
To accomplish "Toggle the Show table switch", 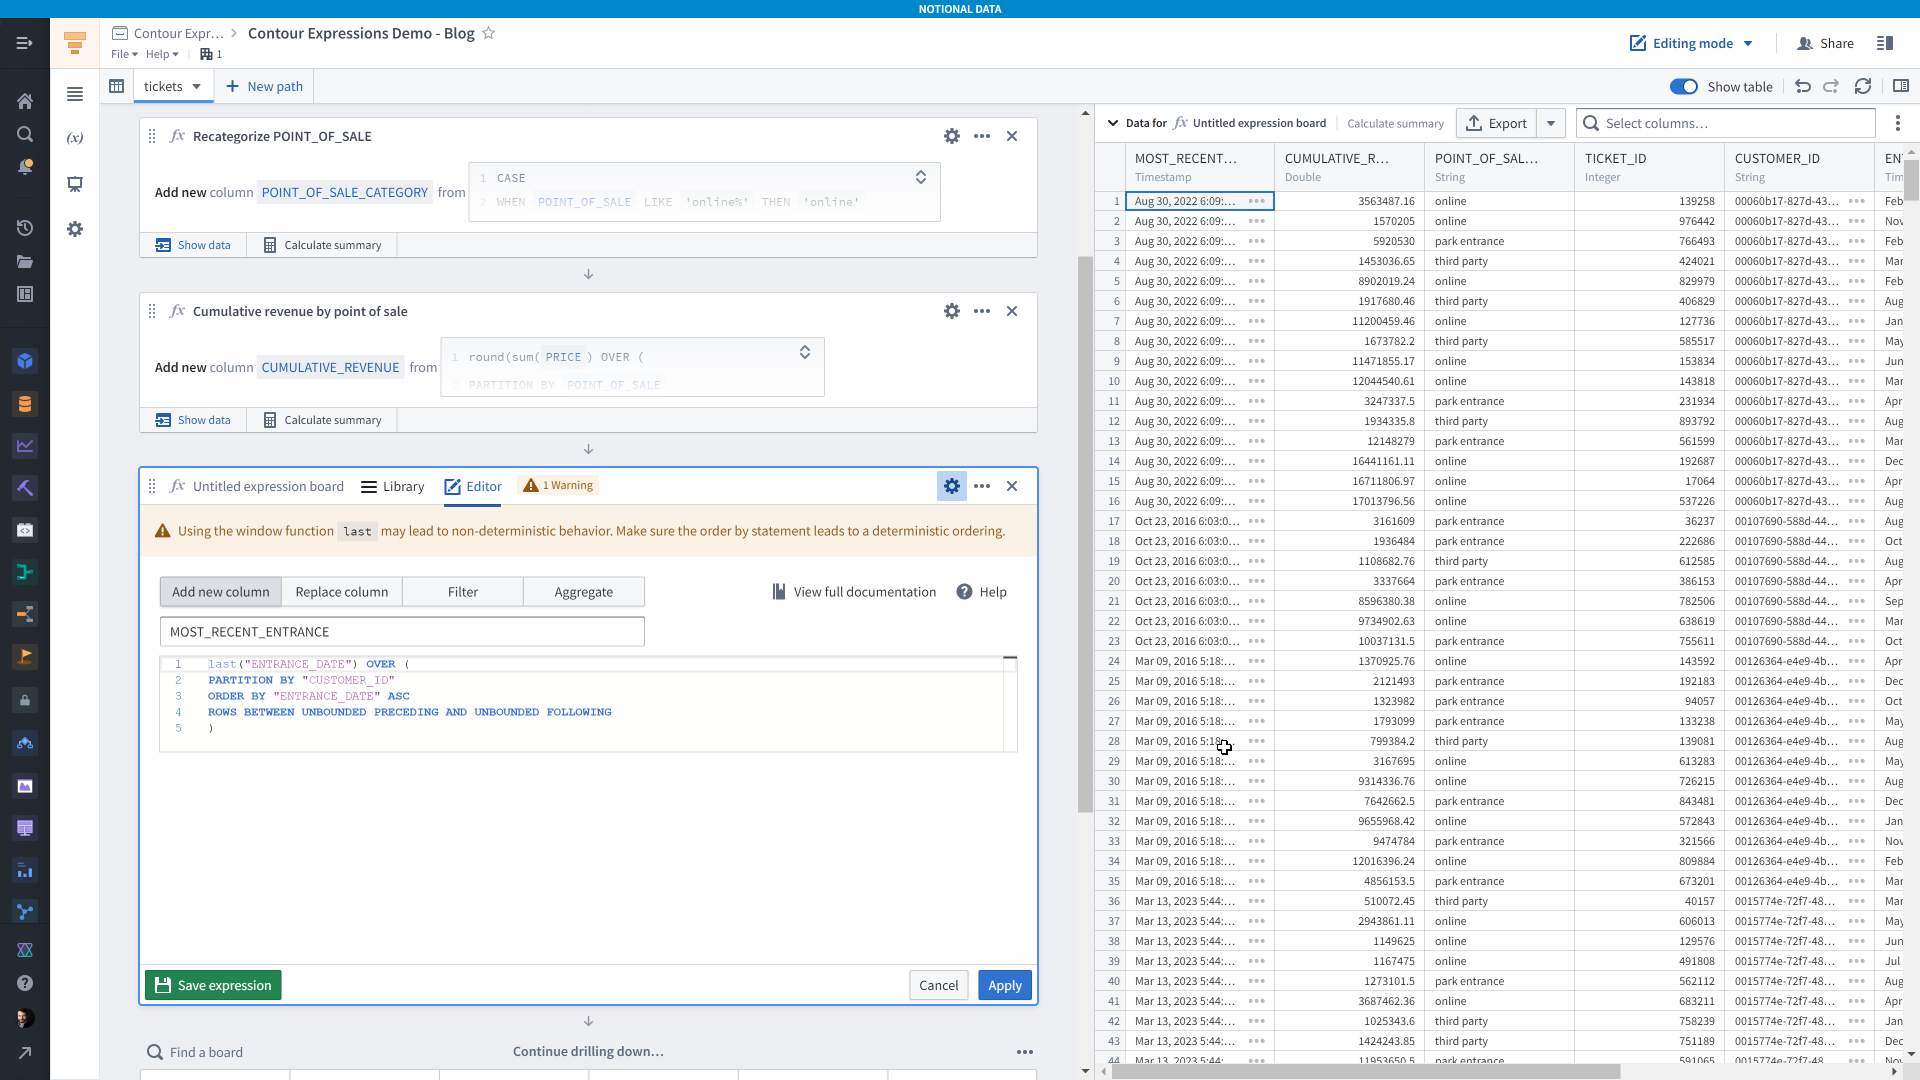I will pos(1684,87).
